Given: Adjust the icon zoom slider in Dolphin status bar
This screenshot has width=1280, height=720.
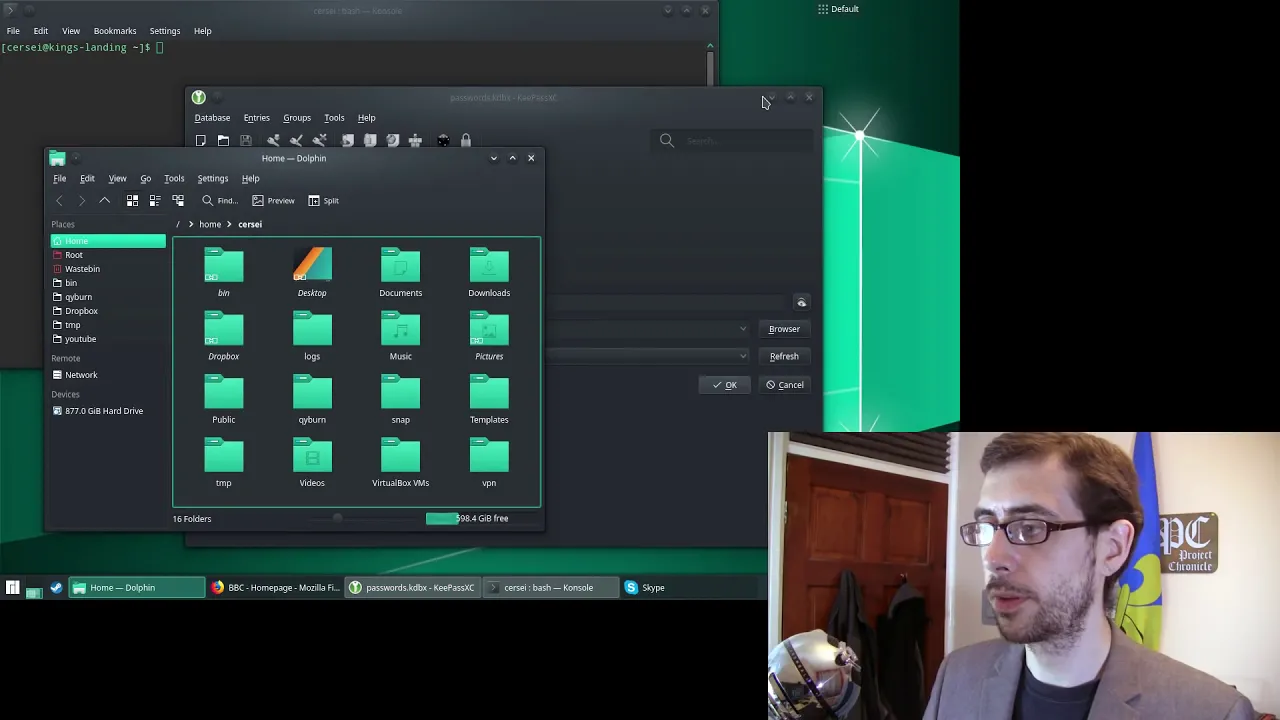Looking at the screenshot, I should point(337,518).
